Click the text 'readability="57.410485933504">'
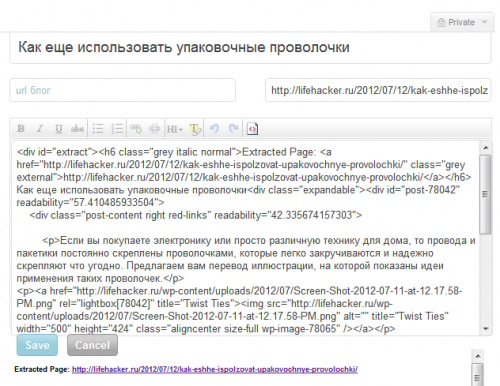The width and height of the screenshot is (500, 386). (90, 202)
